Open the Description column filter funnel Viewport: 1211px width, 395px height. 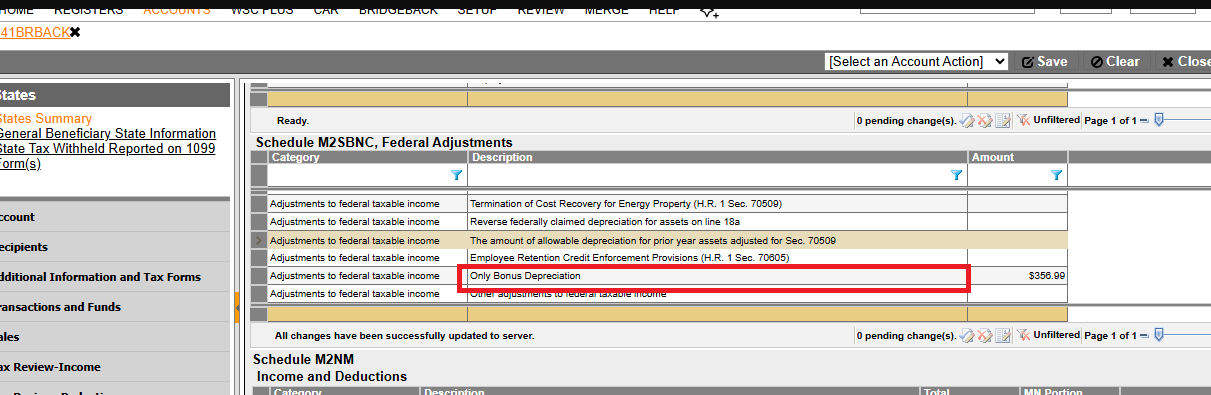point(956,175)
